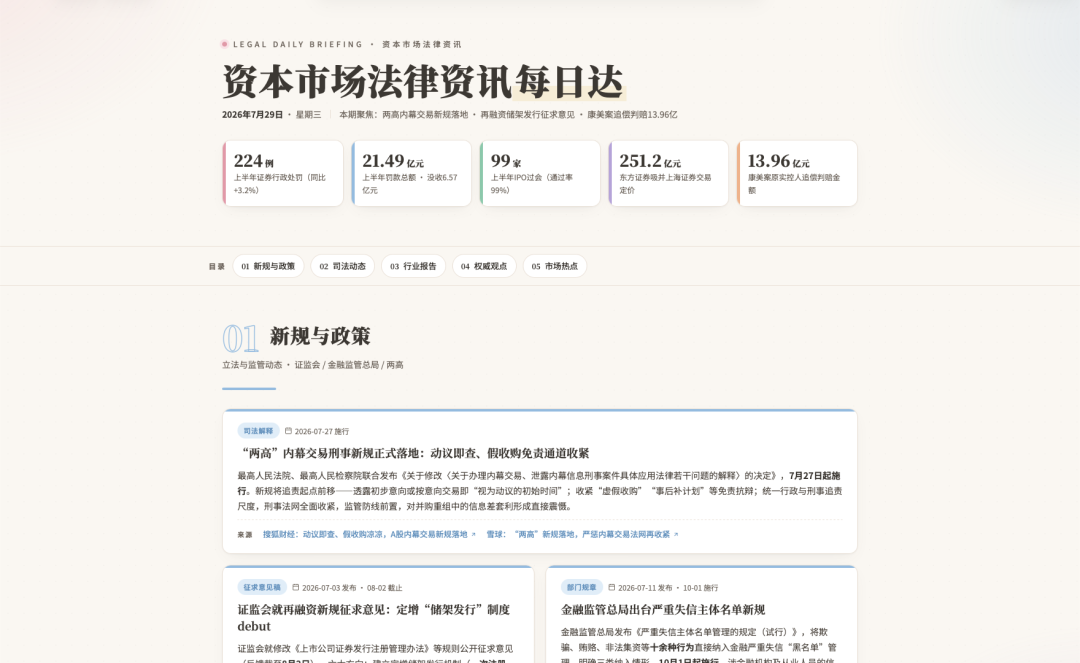
Task: Select the 21.49 亿元 罚款总额 stat card
Action: [x=412, y=173]
